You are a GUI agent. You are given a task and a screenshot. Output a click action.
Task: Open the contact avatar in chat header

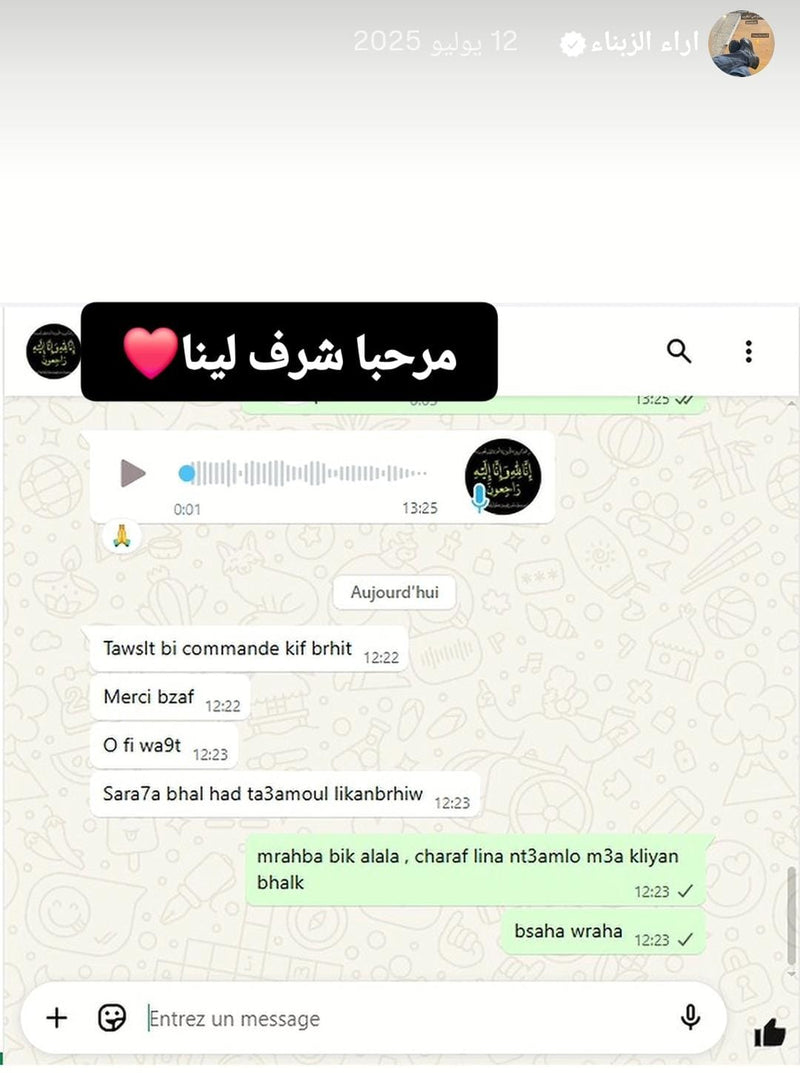(53, 351)
